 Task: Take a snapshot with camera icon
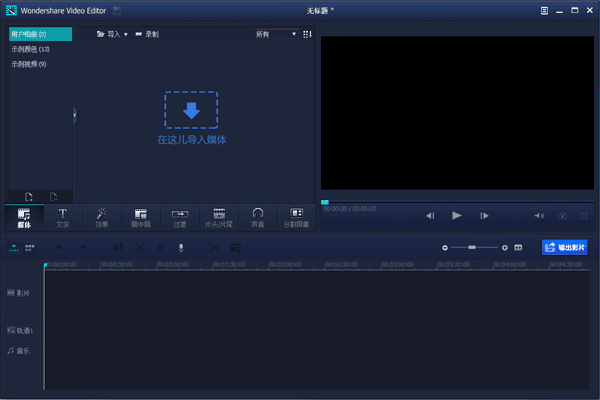coord(562,216)
